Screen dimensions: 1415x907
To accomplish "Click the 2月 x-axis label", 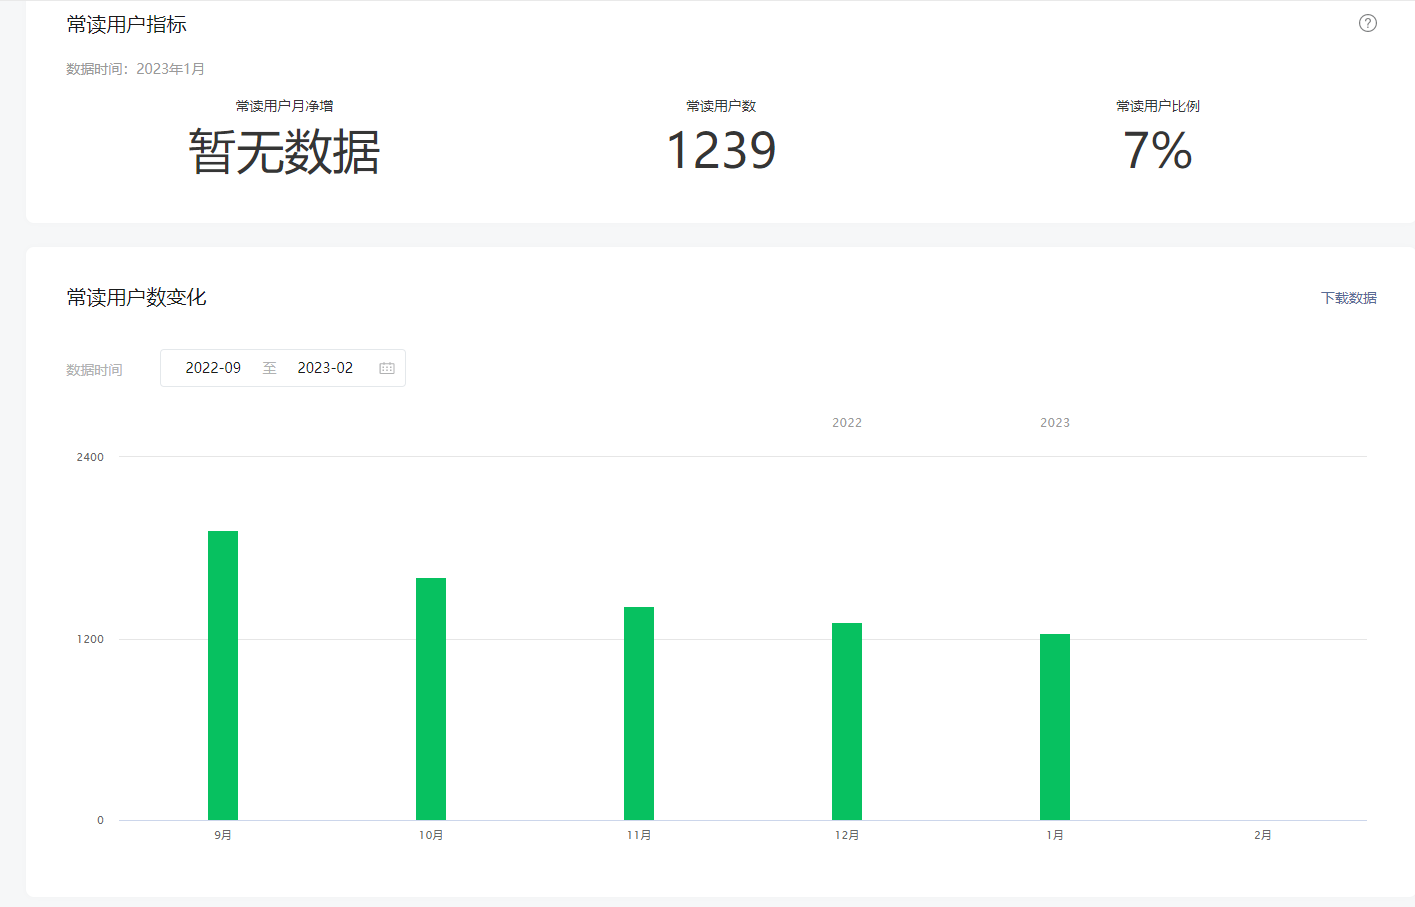I will point(1263,835).
